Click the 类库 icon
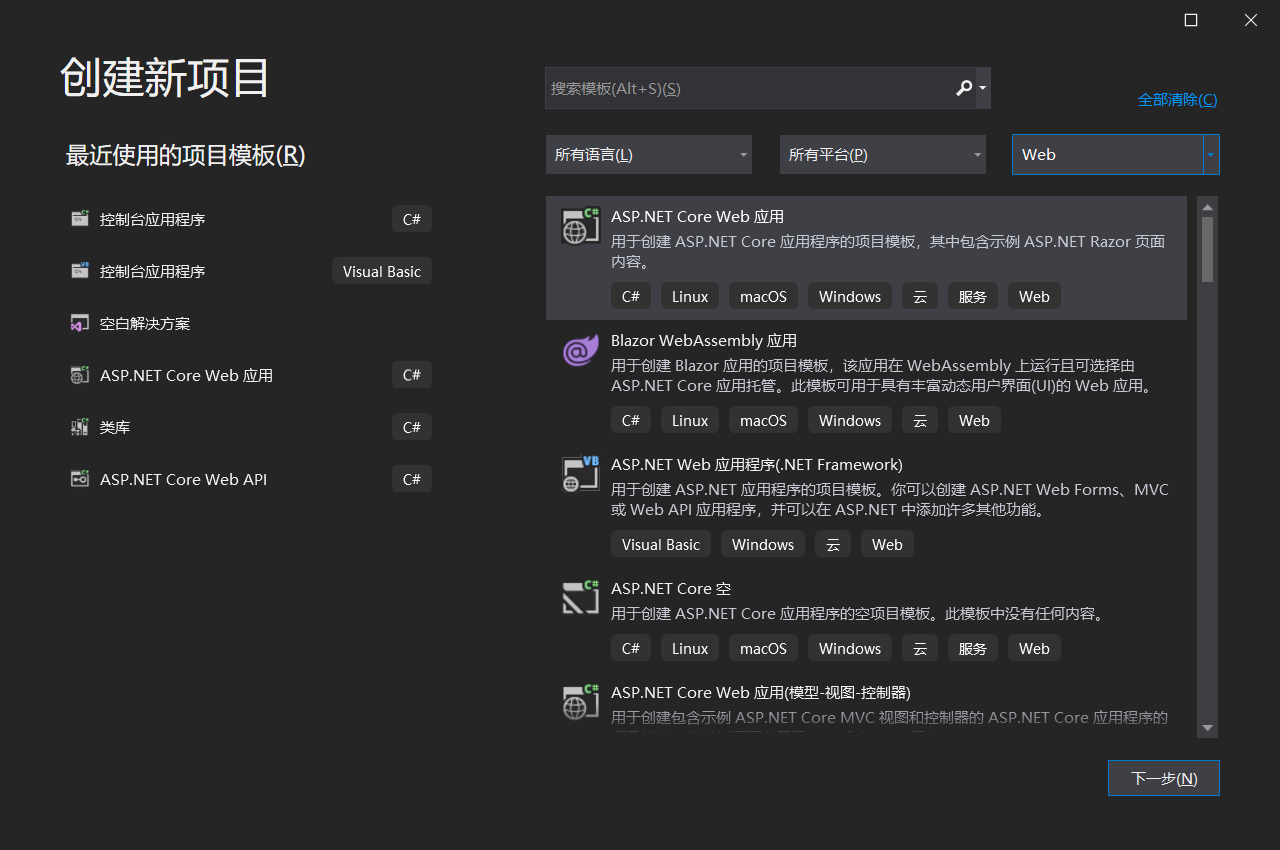 pyautogui.click(x=80, y=427)
